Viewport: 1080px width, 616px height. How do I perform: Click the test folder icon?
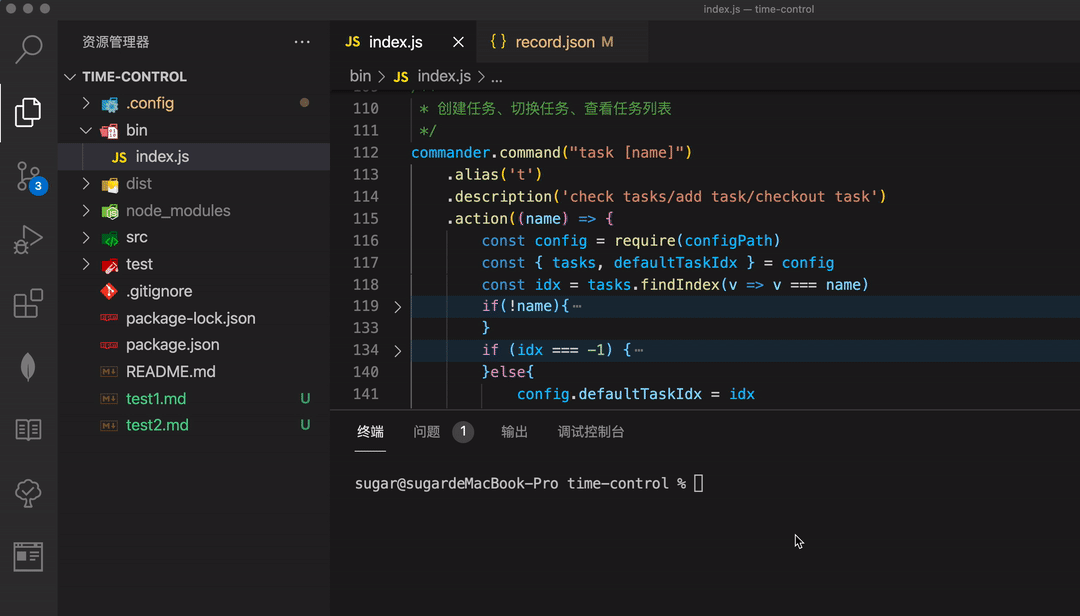point(110,265)
